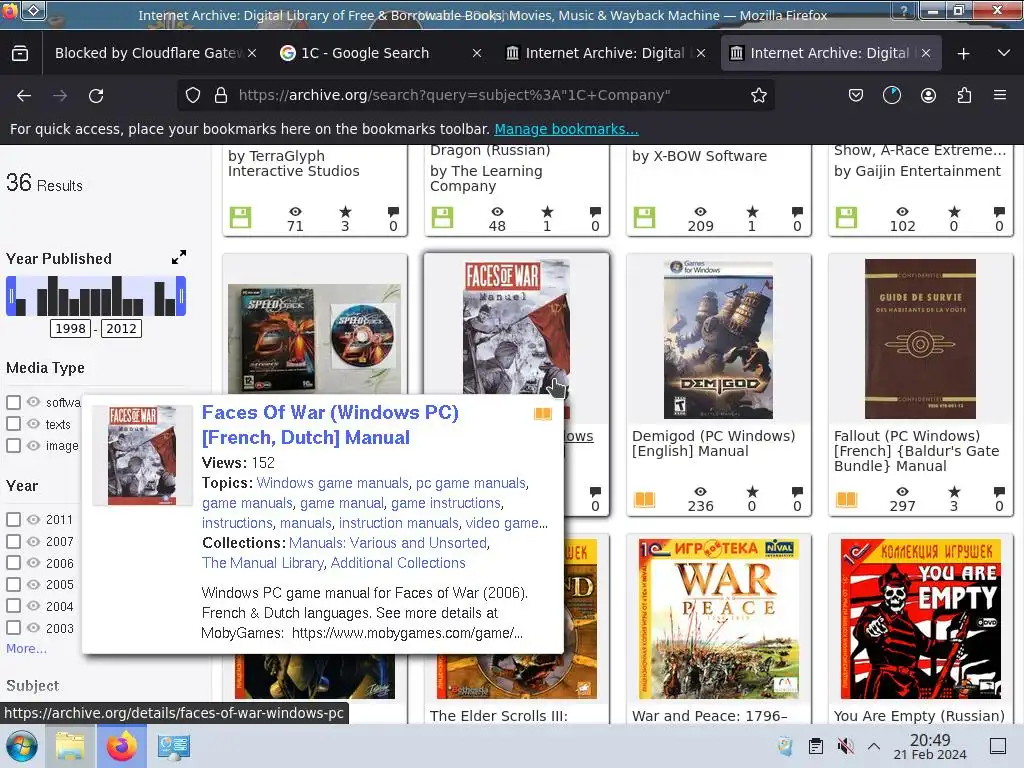Open the tracking protection shield icon

(193, 95)
